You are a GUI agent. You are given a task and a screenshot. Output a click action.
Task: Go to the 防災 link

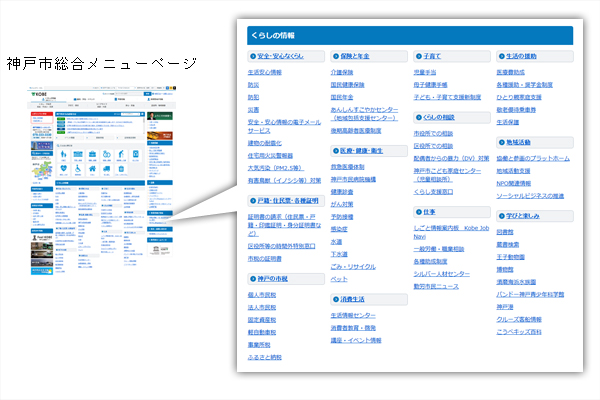click(x=253, y=85)
